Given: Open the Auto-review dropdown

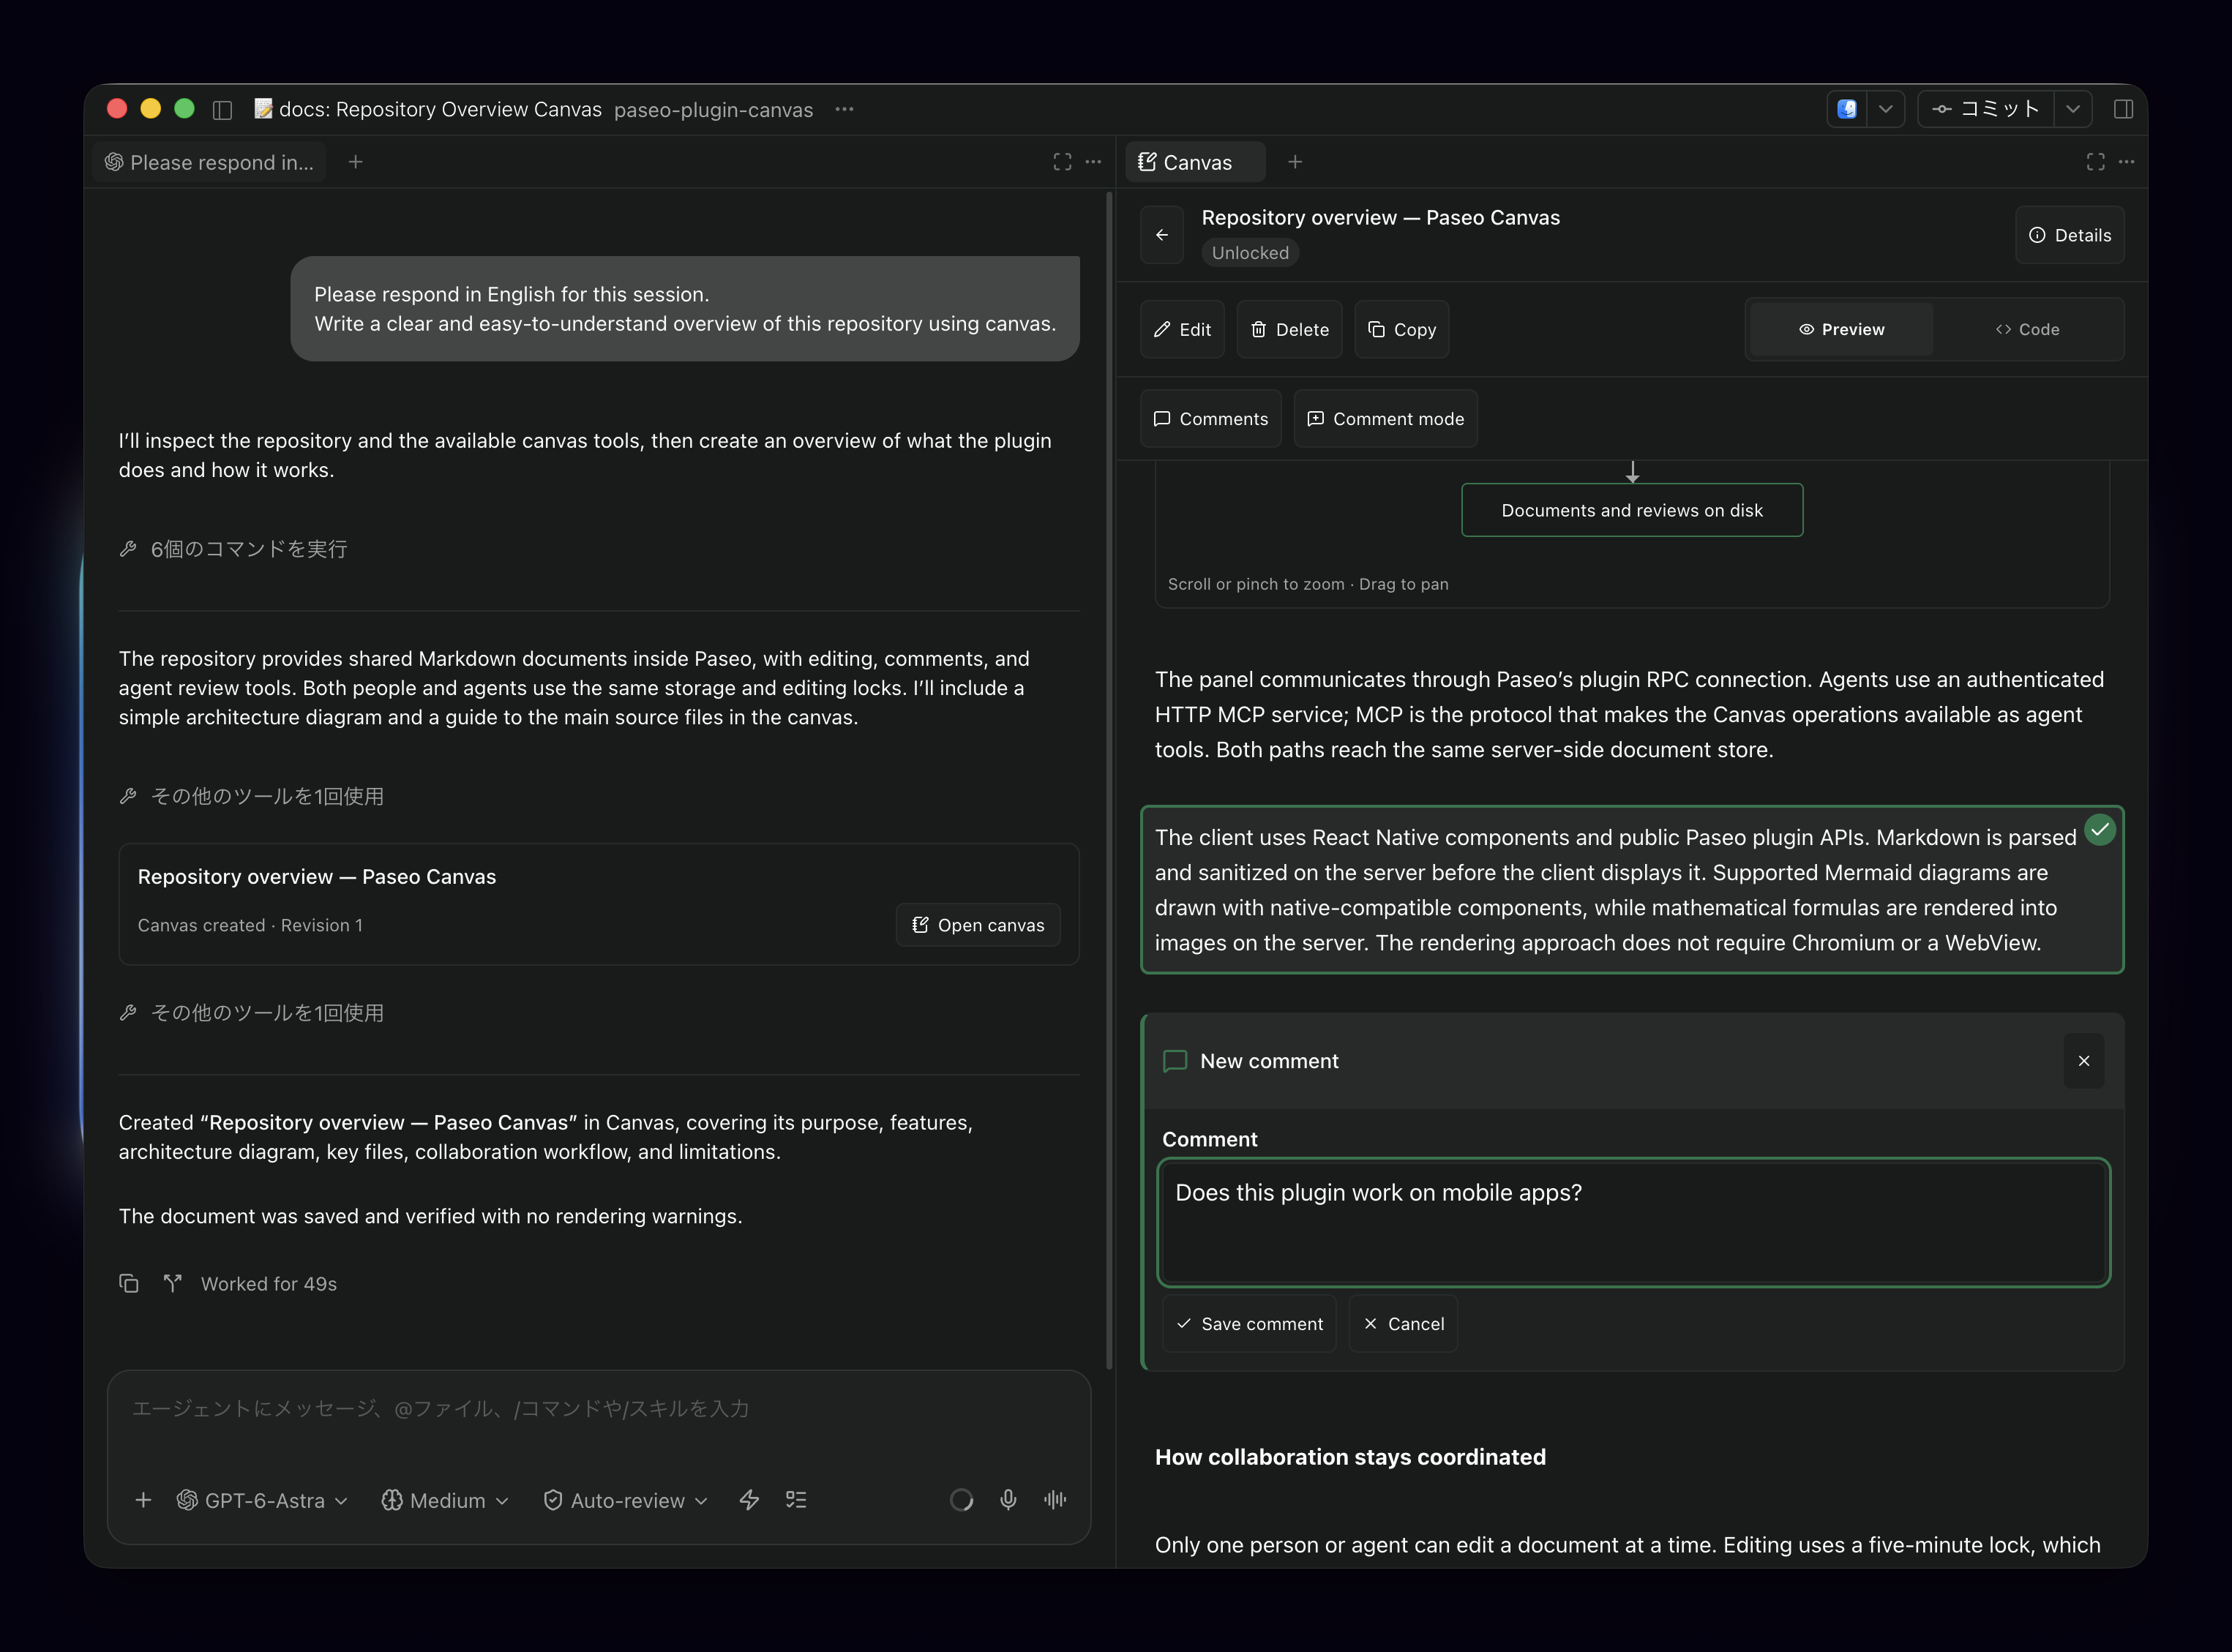Looking at the screenshot, I should click(x=625, y=1500).
